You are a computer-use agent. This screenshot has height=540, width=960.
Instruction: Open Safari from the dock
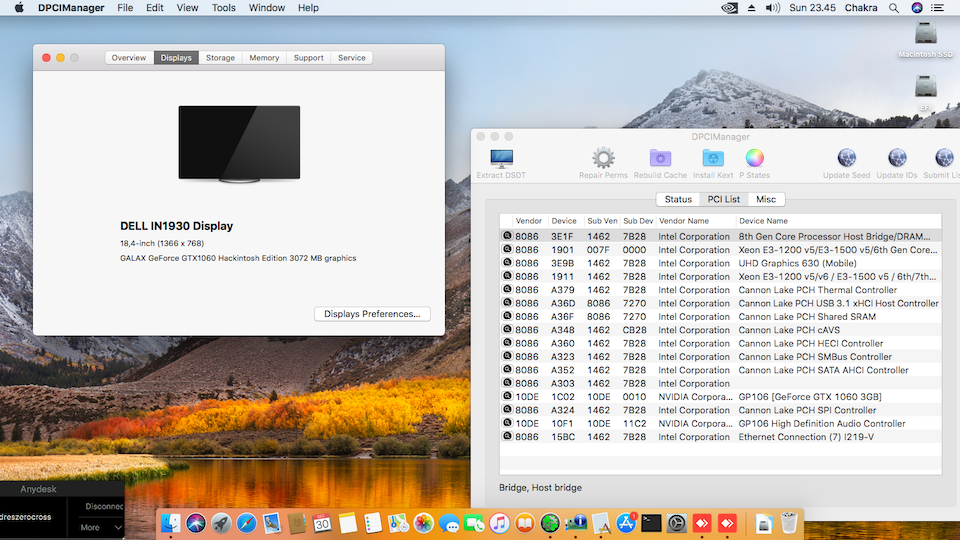point(246,523)
